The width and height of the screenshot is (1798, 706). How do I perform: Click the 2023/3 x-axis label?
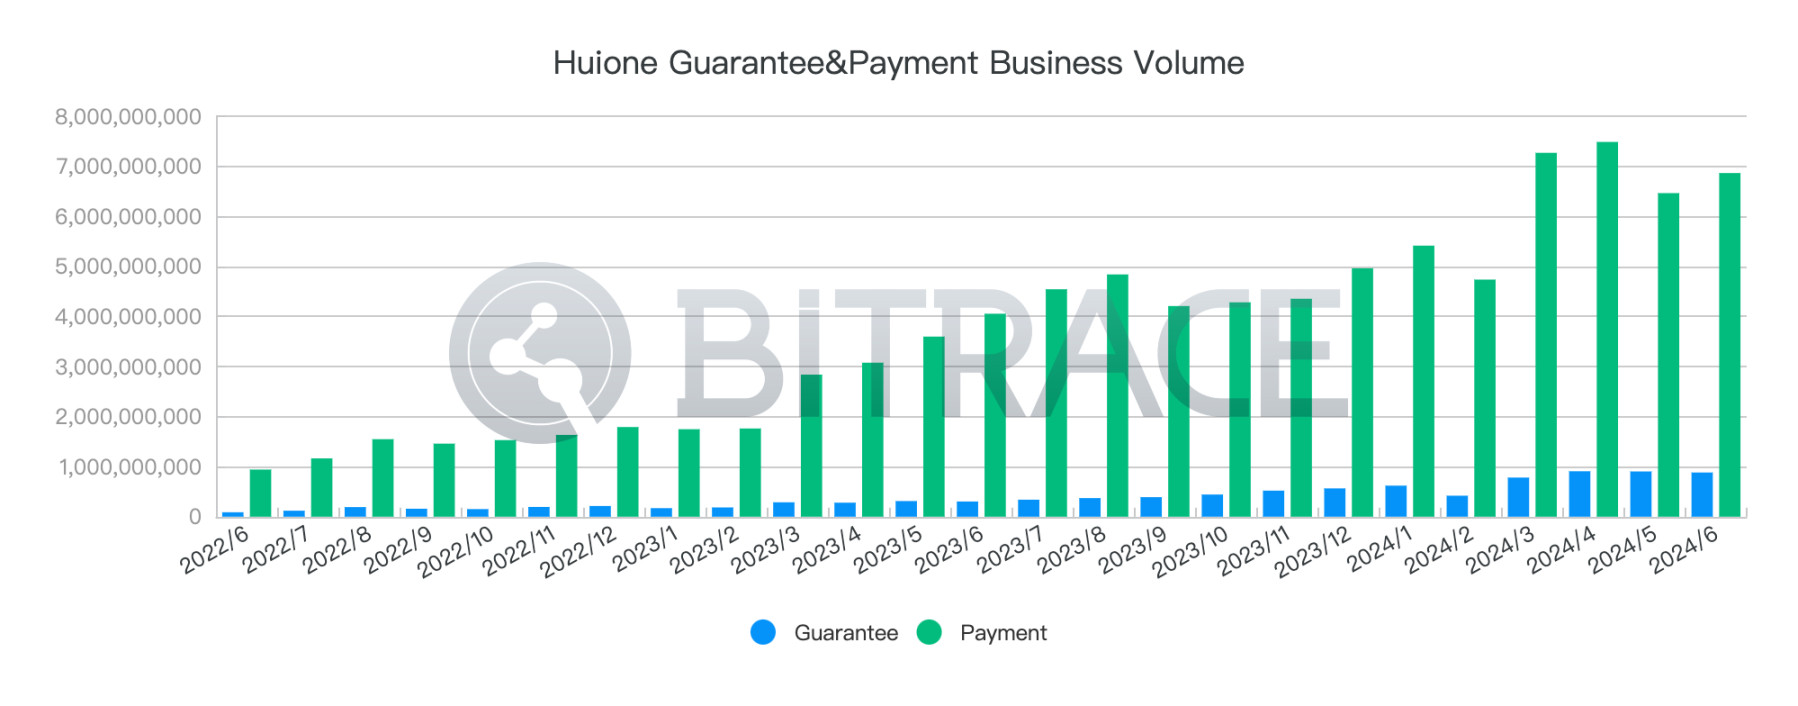[x=765, y=549]
